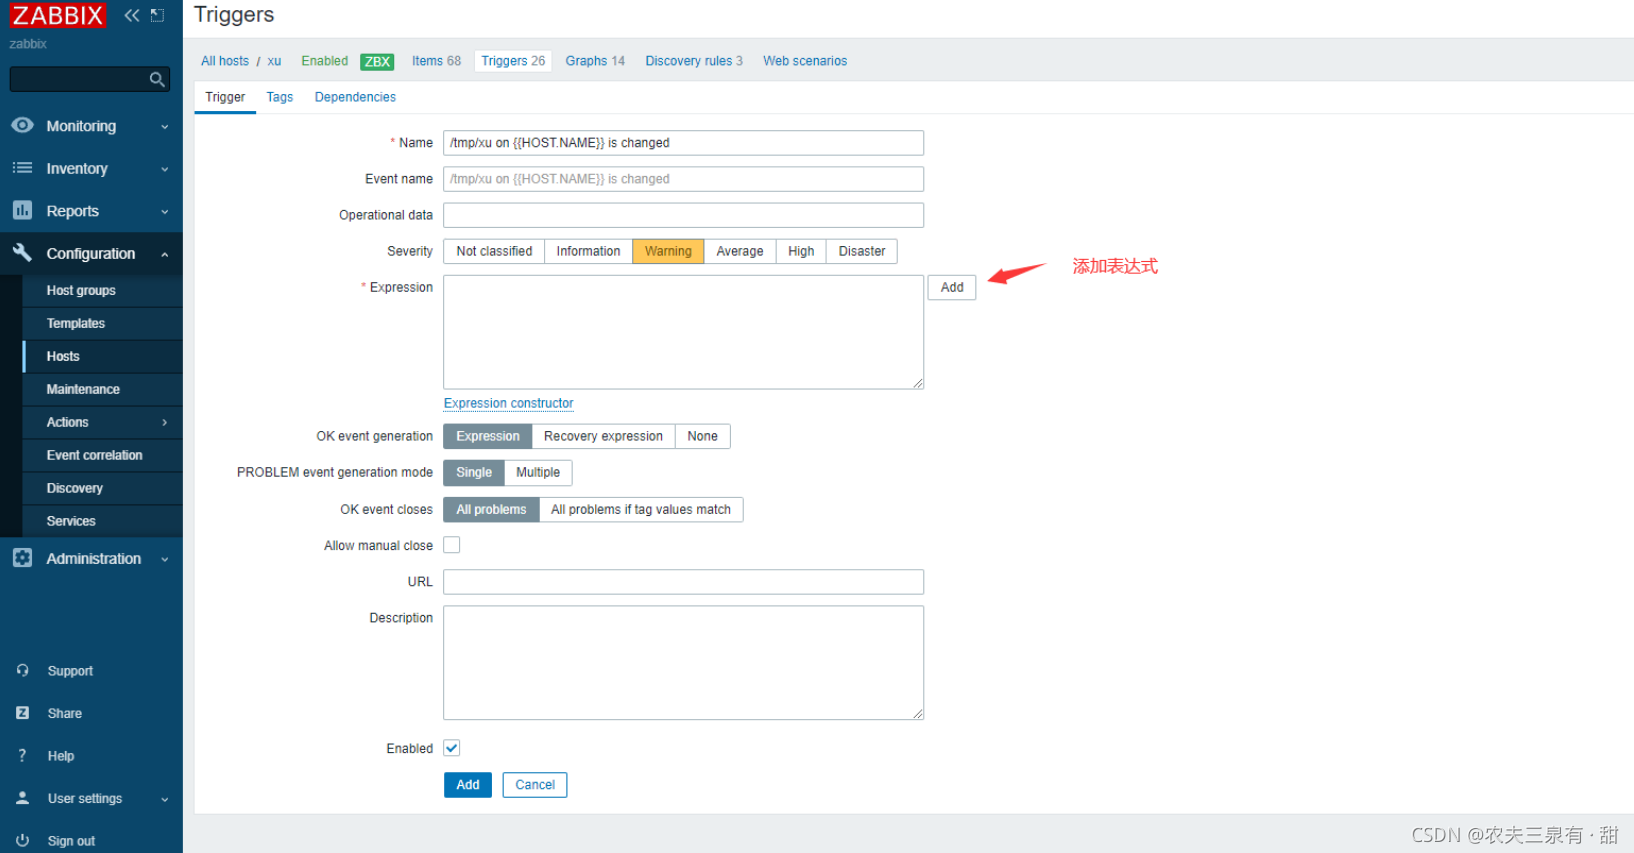
Task: Choose Single problem event generation mode
Action: click(474, 472)
